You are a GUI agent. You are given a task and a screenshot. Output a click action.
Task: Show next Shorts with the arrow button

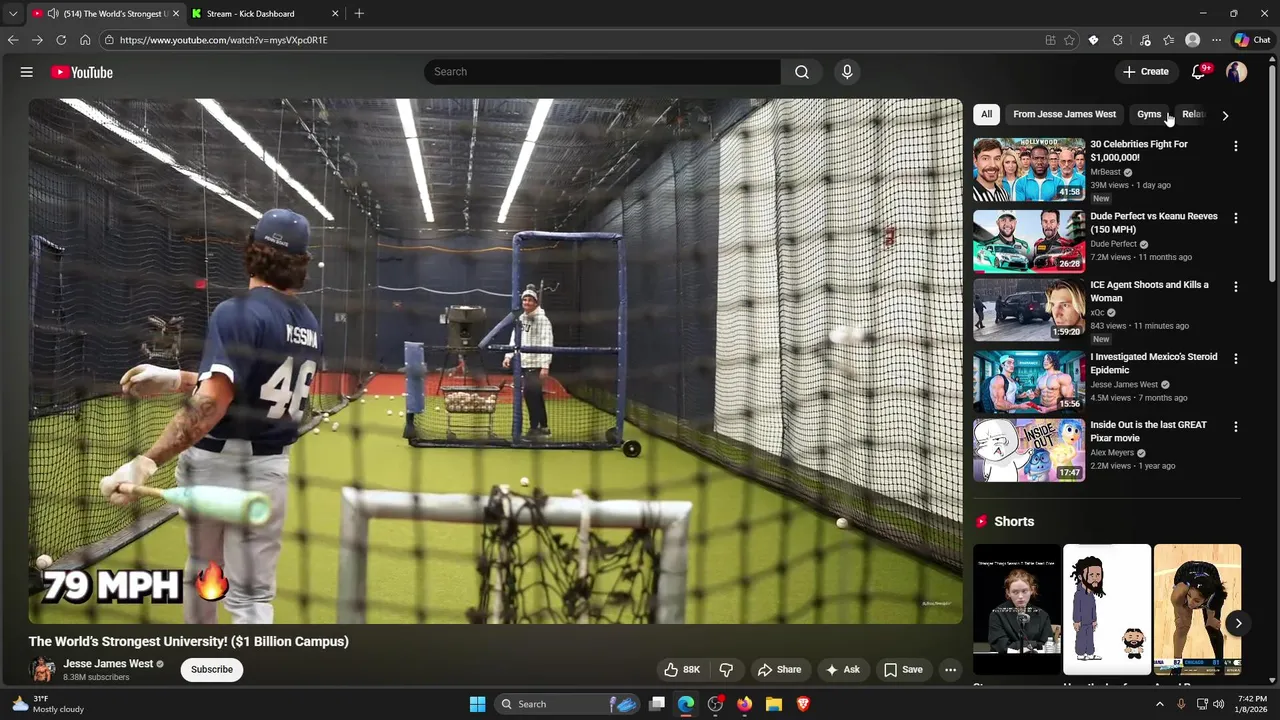click(x=1238, y=623)
